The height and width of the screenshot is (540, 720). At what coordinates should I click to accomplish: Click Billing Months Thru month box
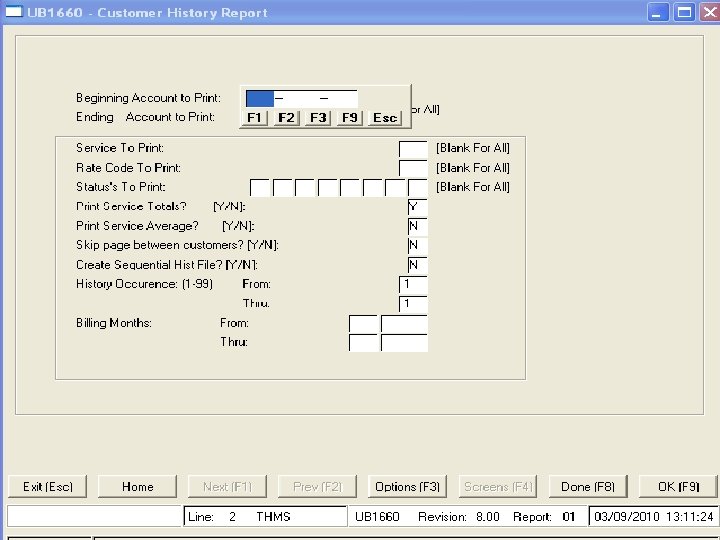click(x=363, y=343)
